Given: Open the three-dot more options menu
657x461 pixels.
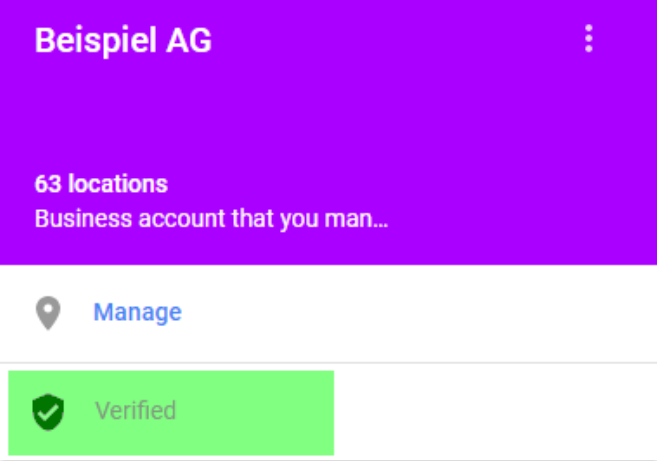Looking at the screenshot, I should tap(588, 39).
